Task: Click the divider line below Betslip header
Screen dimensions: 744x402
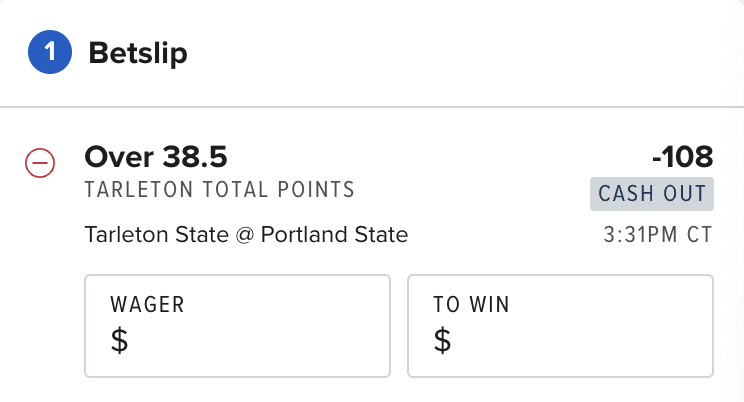Action: point(372,107)
